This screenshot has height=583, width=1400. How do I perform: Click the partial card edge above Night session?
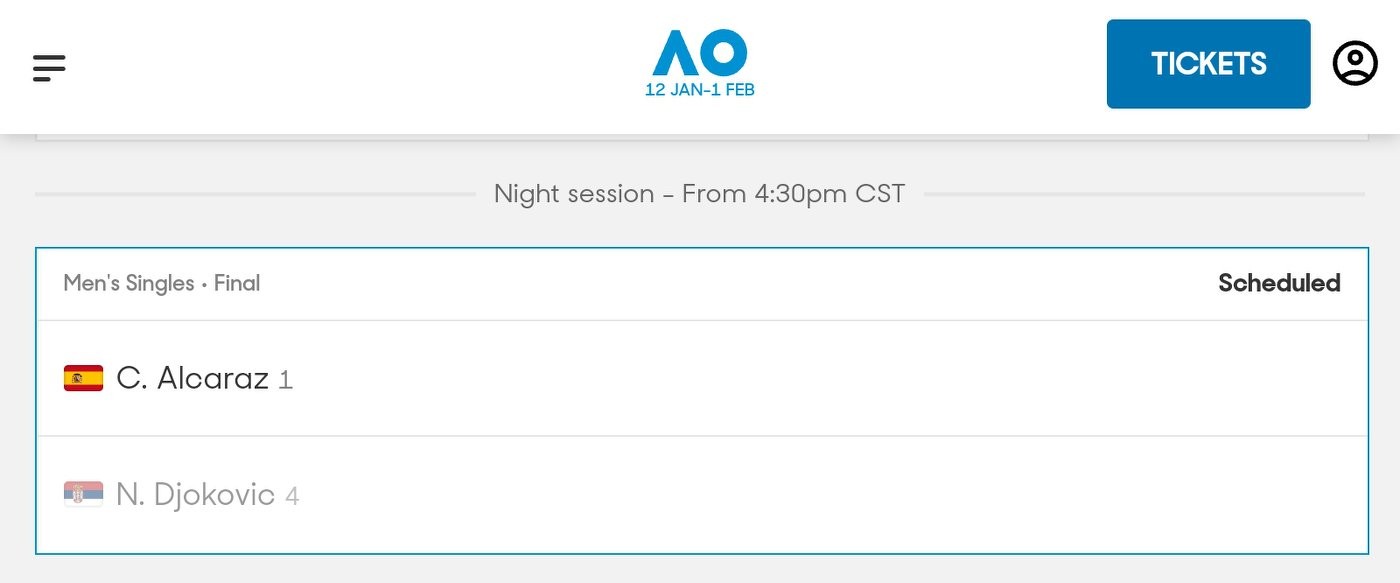click(x=700, y=139)
